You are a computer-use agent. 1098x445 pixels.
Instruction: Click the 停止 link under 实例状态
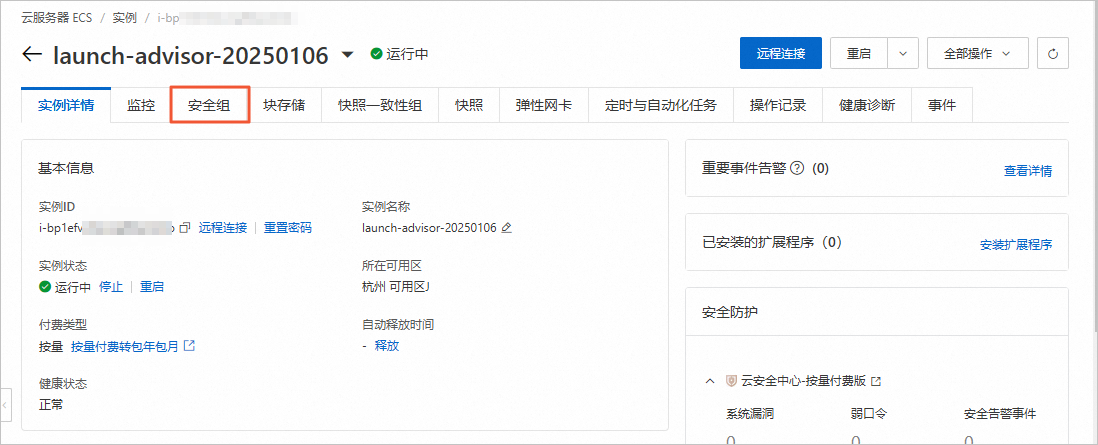(111, 287)
